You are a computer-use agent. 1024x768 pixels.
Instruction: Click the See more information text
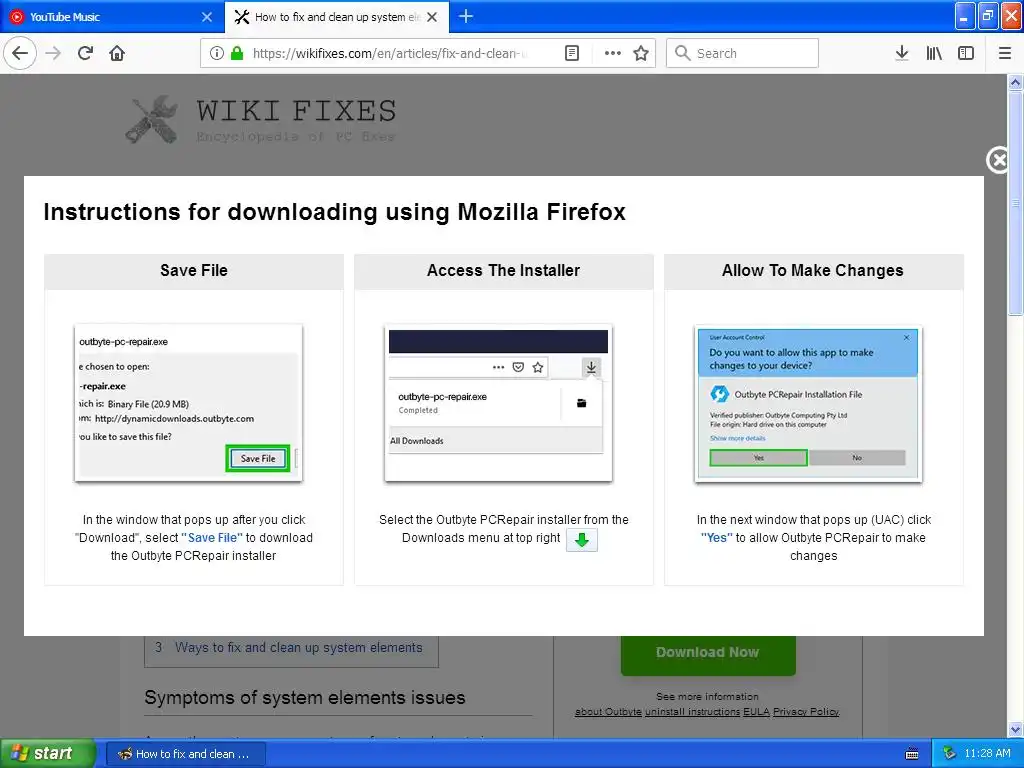(x=707, y=697)
